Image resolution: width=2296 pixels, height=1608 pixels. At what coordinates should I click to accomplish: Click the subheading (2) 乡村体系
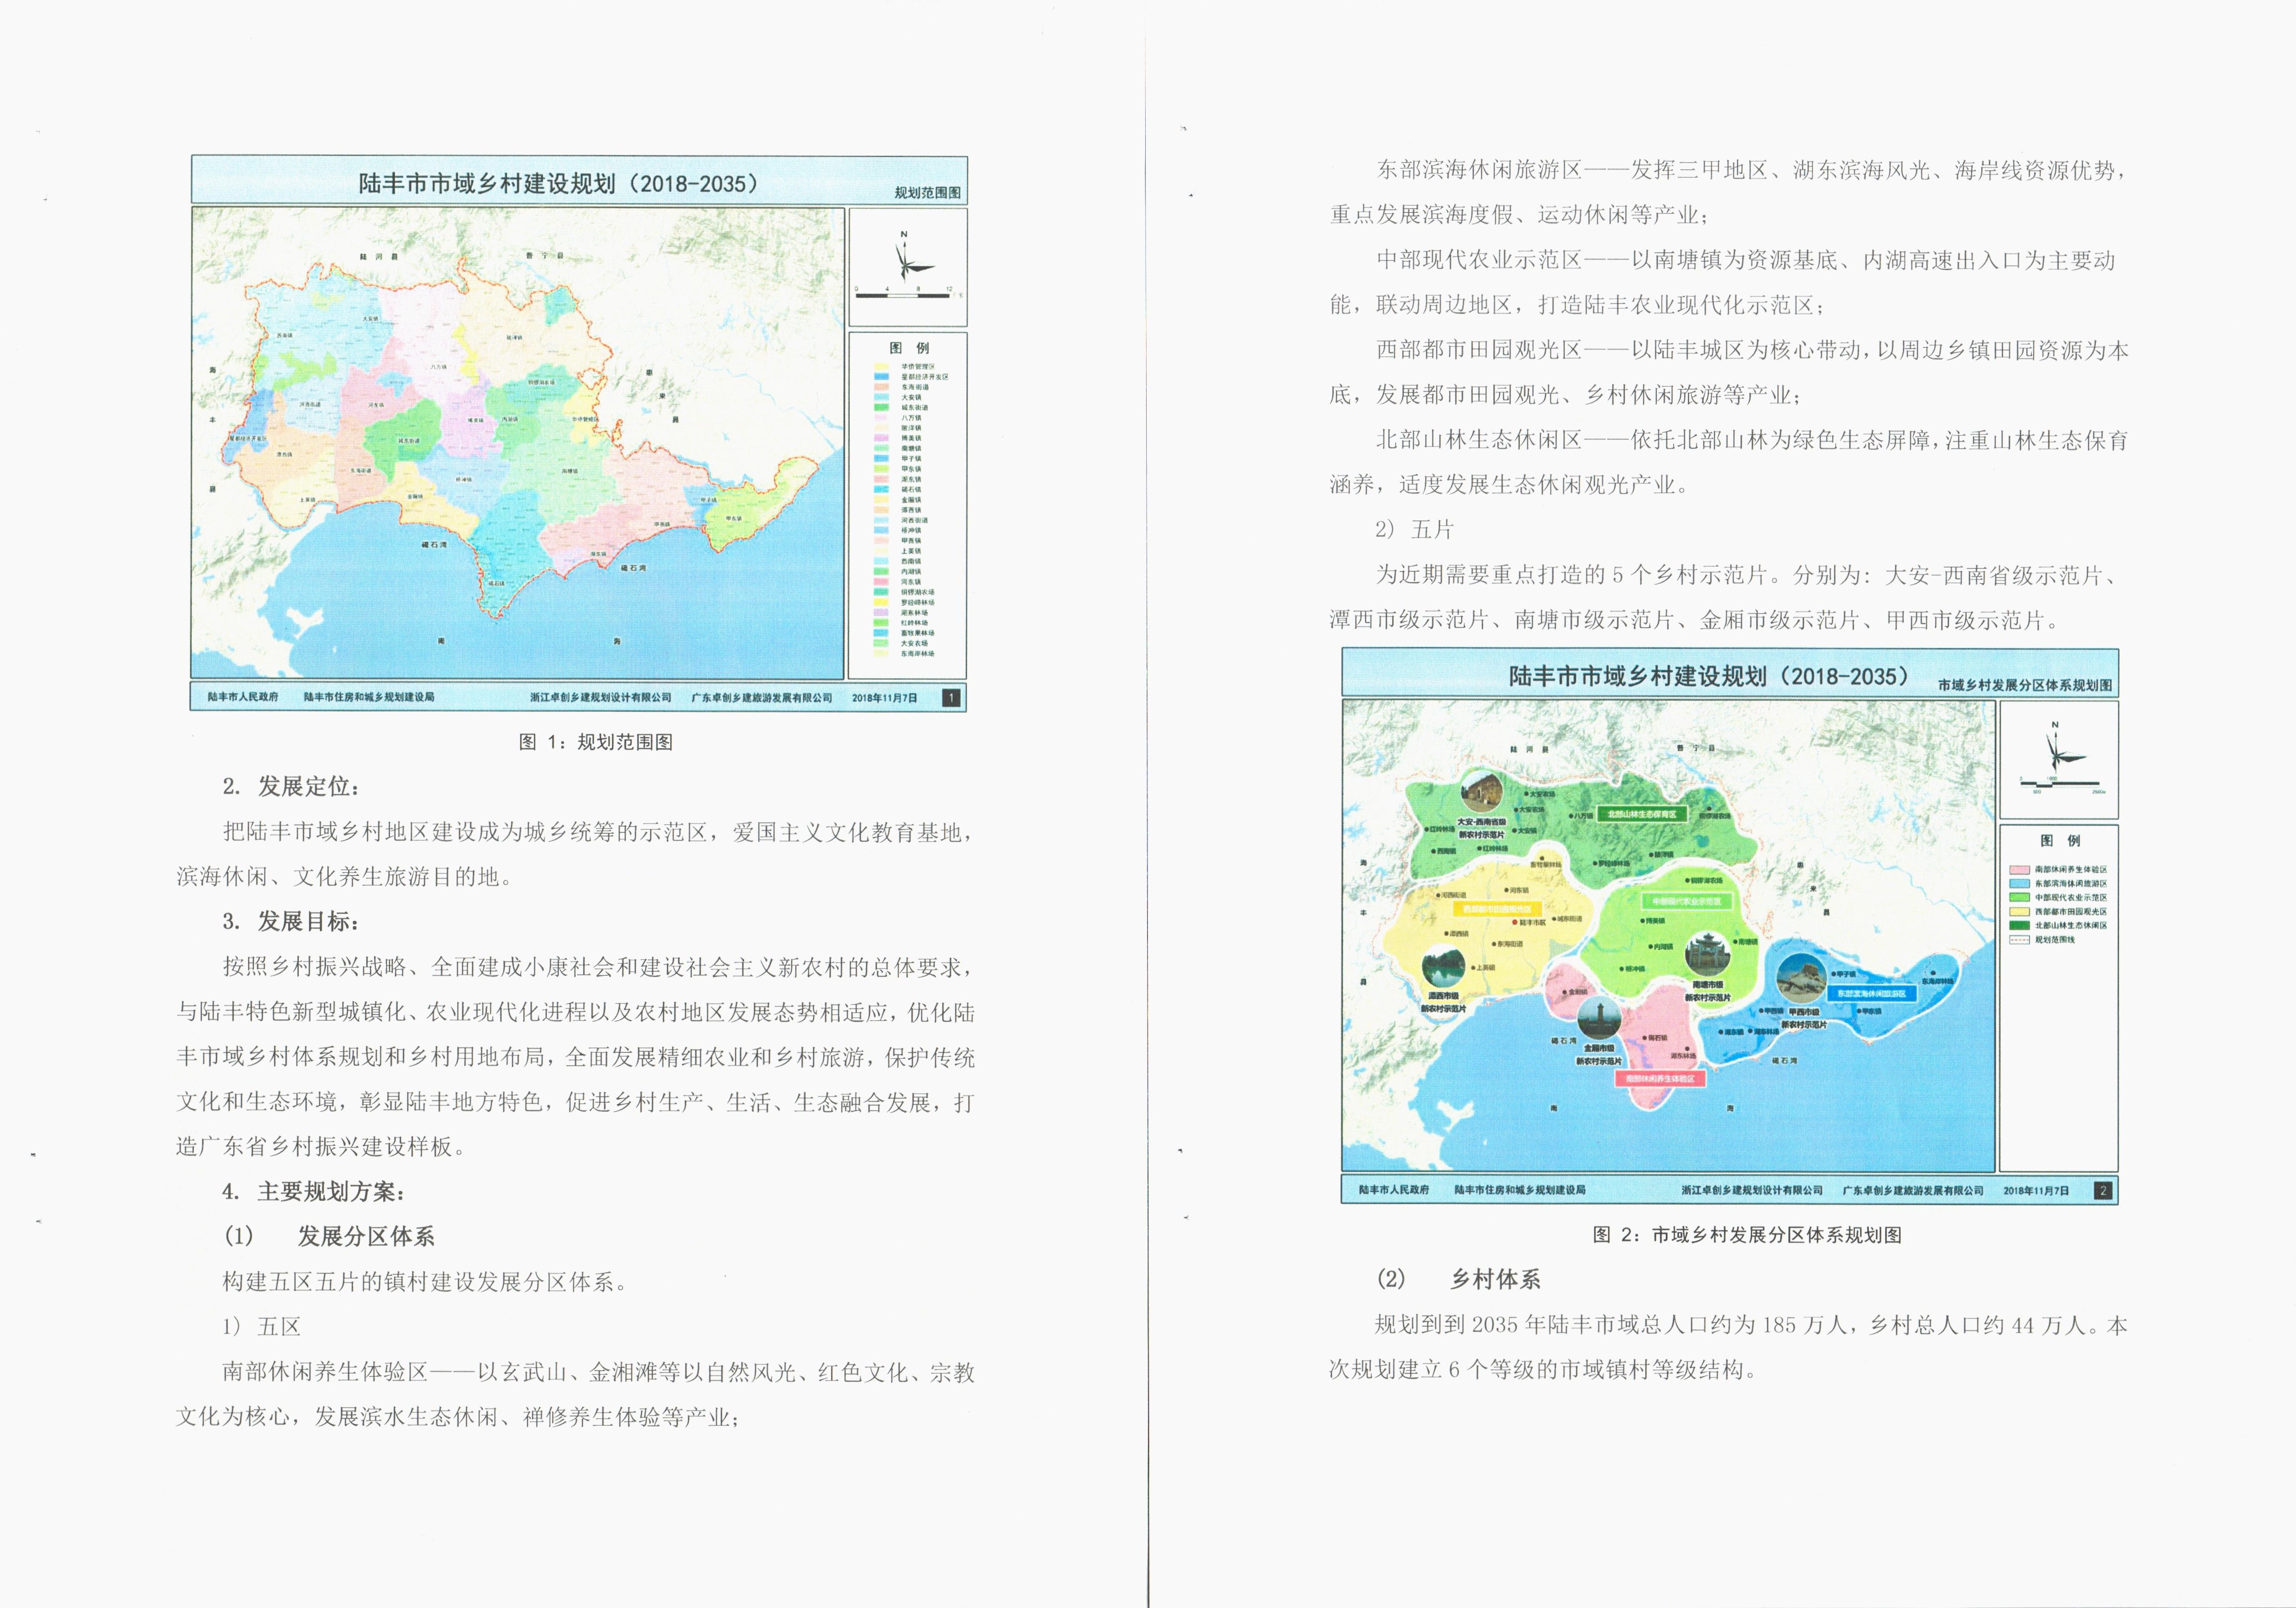pos(1458,1279)
